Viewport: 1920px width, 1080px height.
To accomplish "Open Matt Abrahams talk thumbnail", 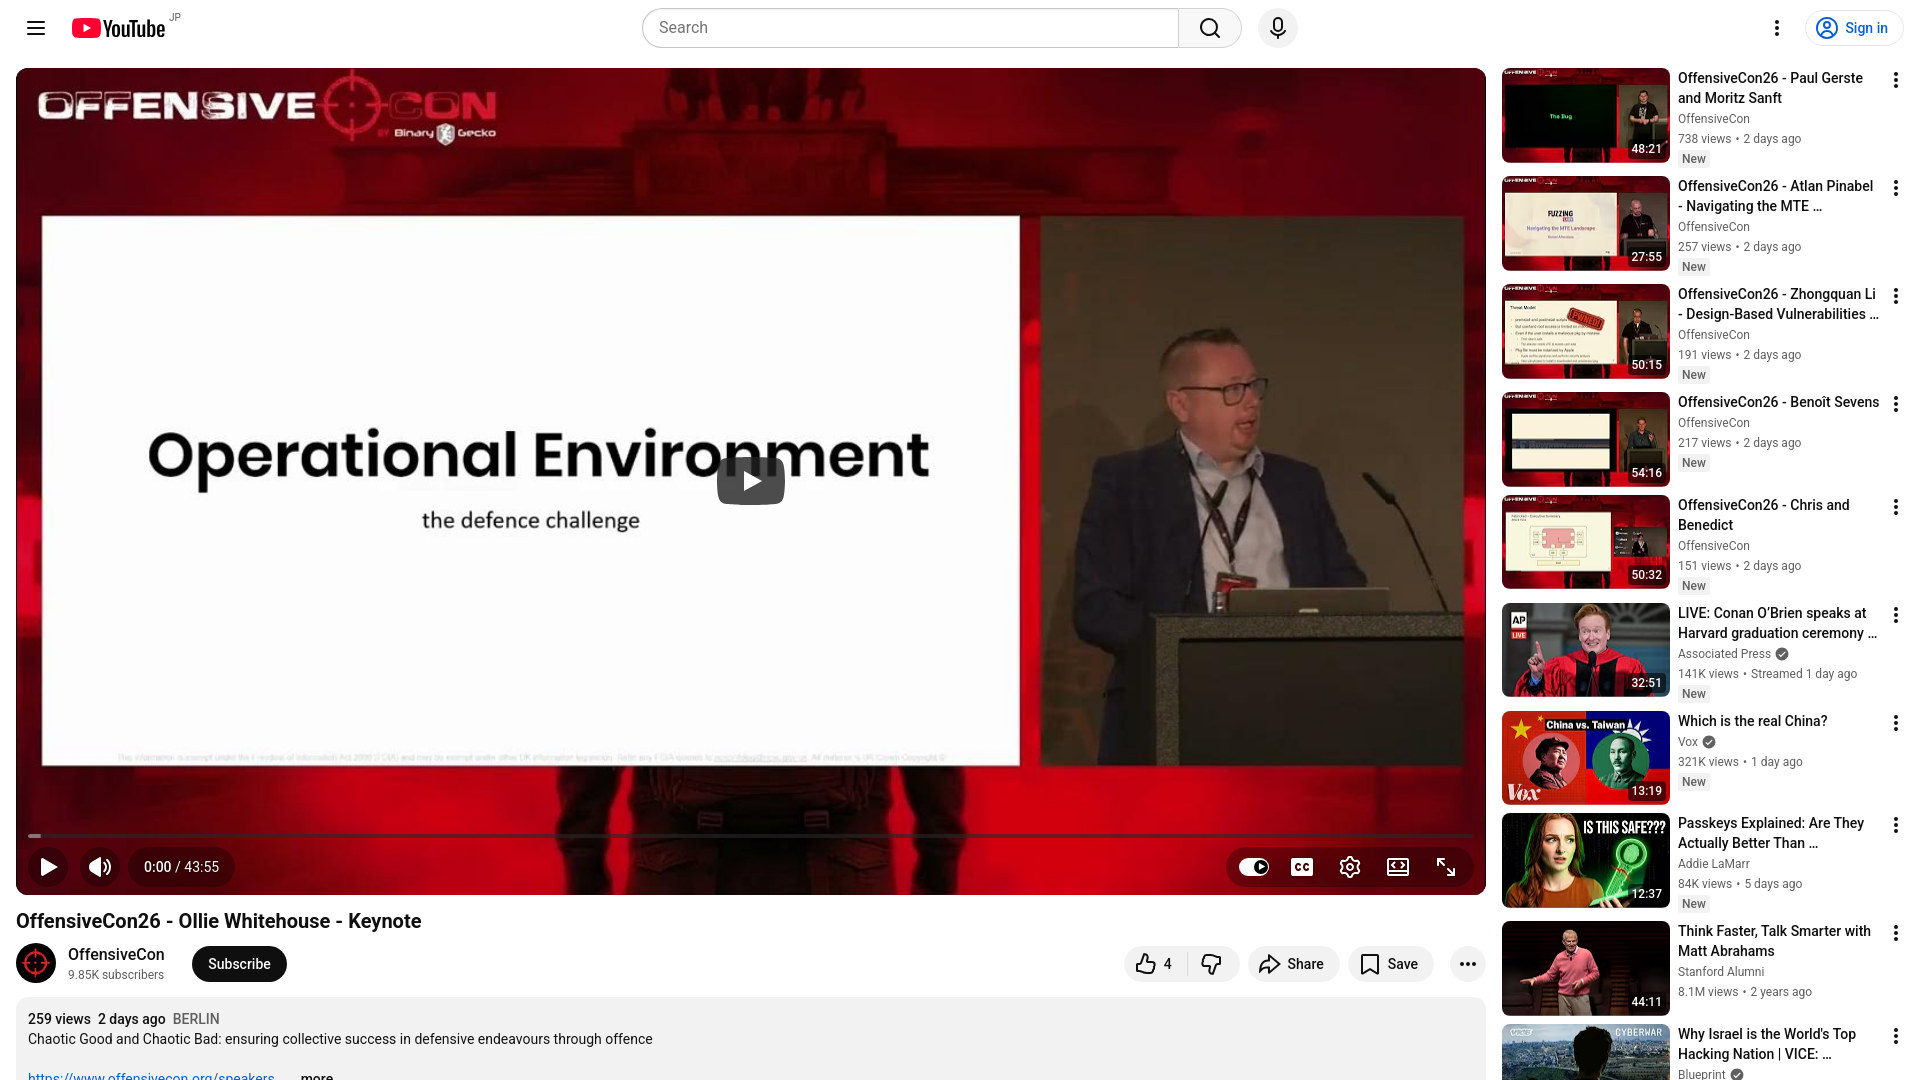I will click(1586, 968).
